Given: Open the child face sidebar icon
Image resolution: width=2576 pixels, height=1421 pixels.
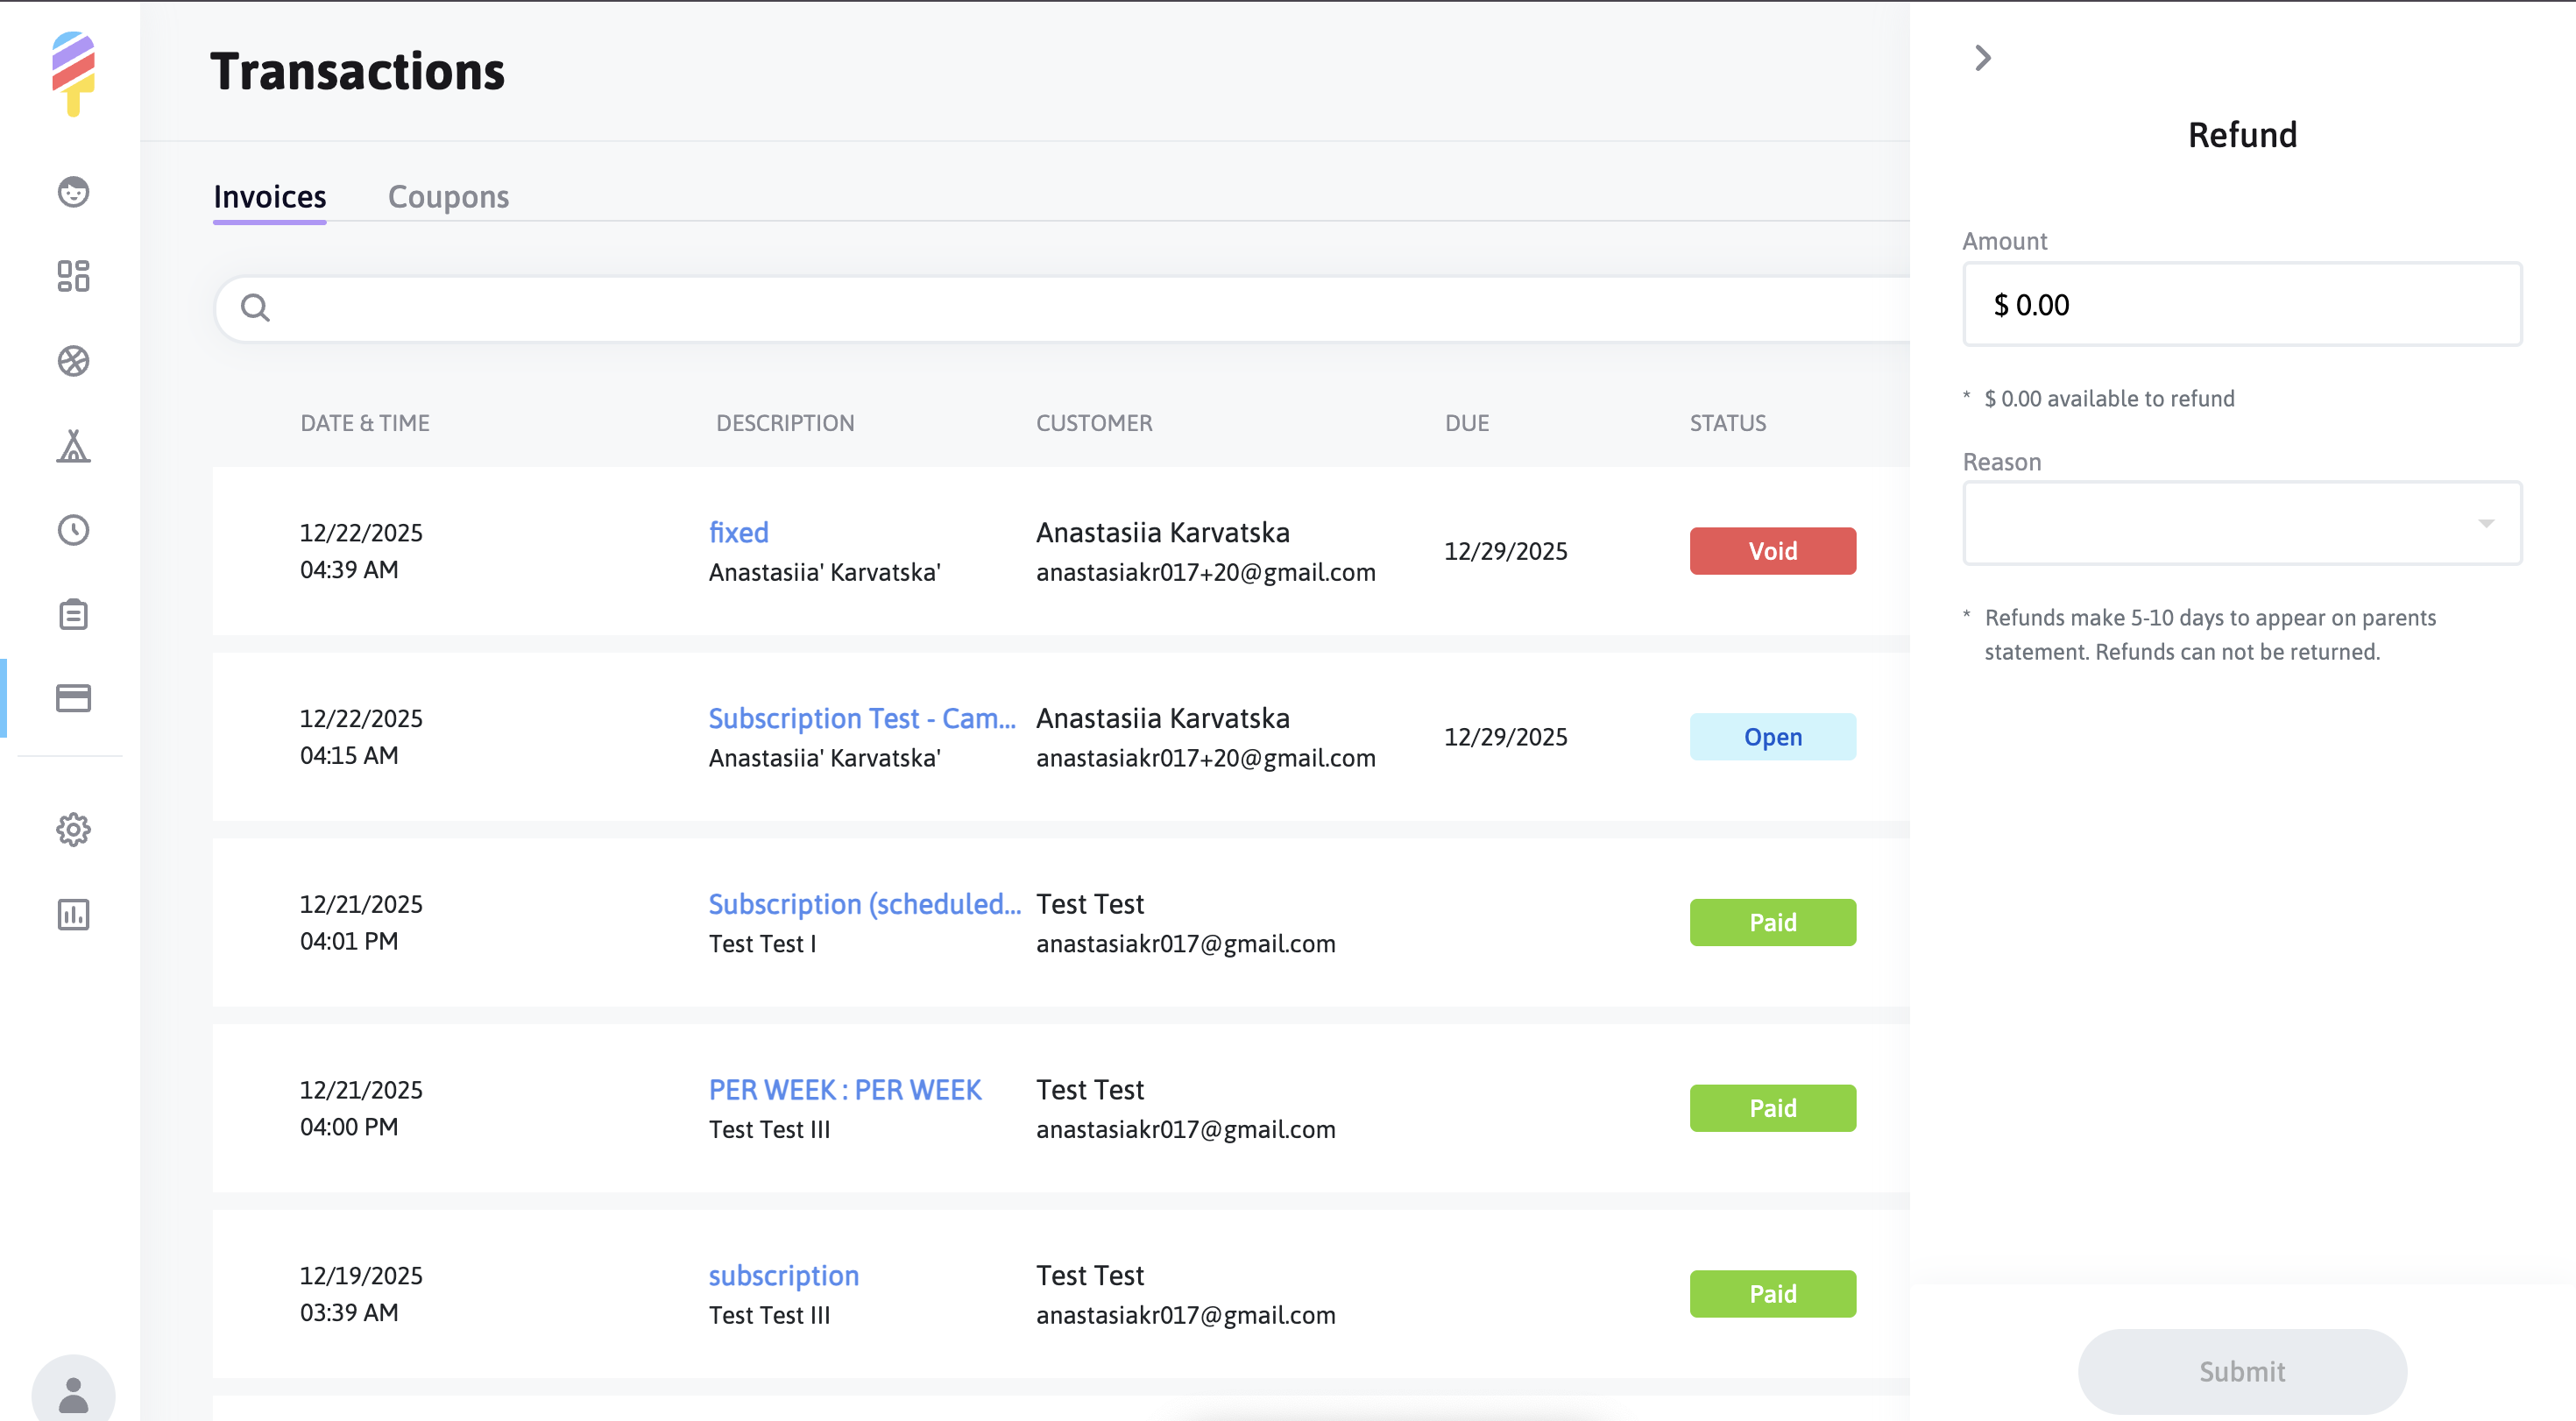Looking at the screenshot, I should pos(73,191).
